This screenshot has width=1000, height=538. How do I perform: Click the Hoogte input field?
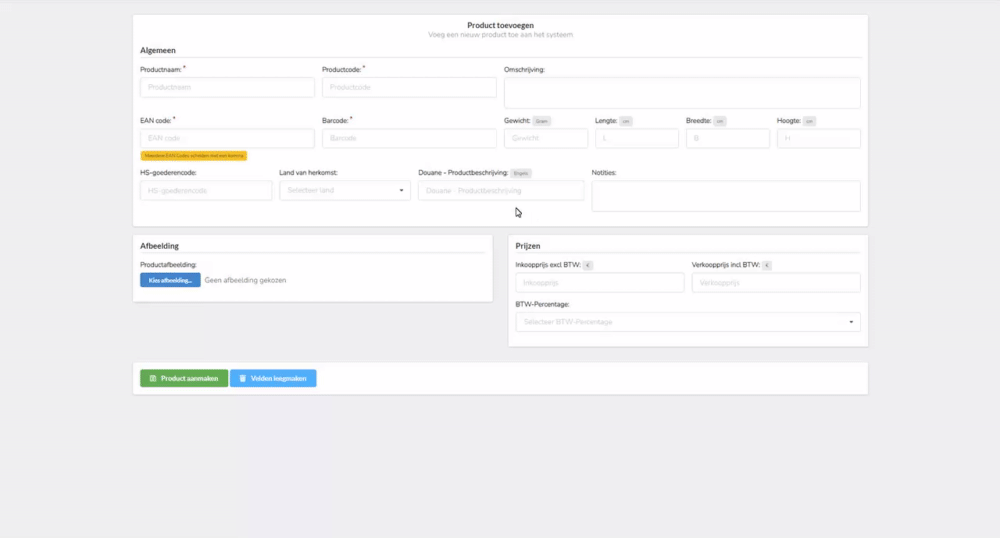(818, 138)
